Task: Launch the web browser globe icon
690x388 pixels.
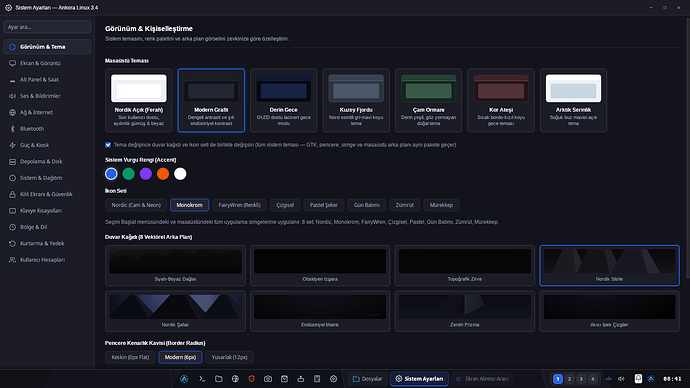Action: coord(235,379)
